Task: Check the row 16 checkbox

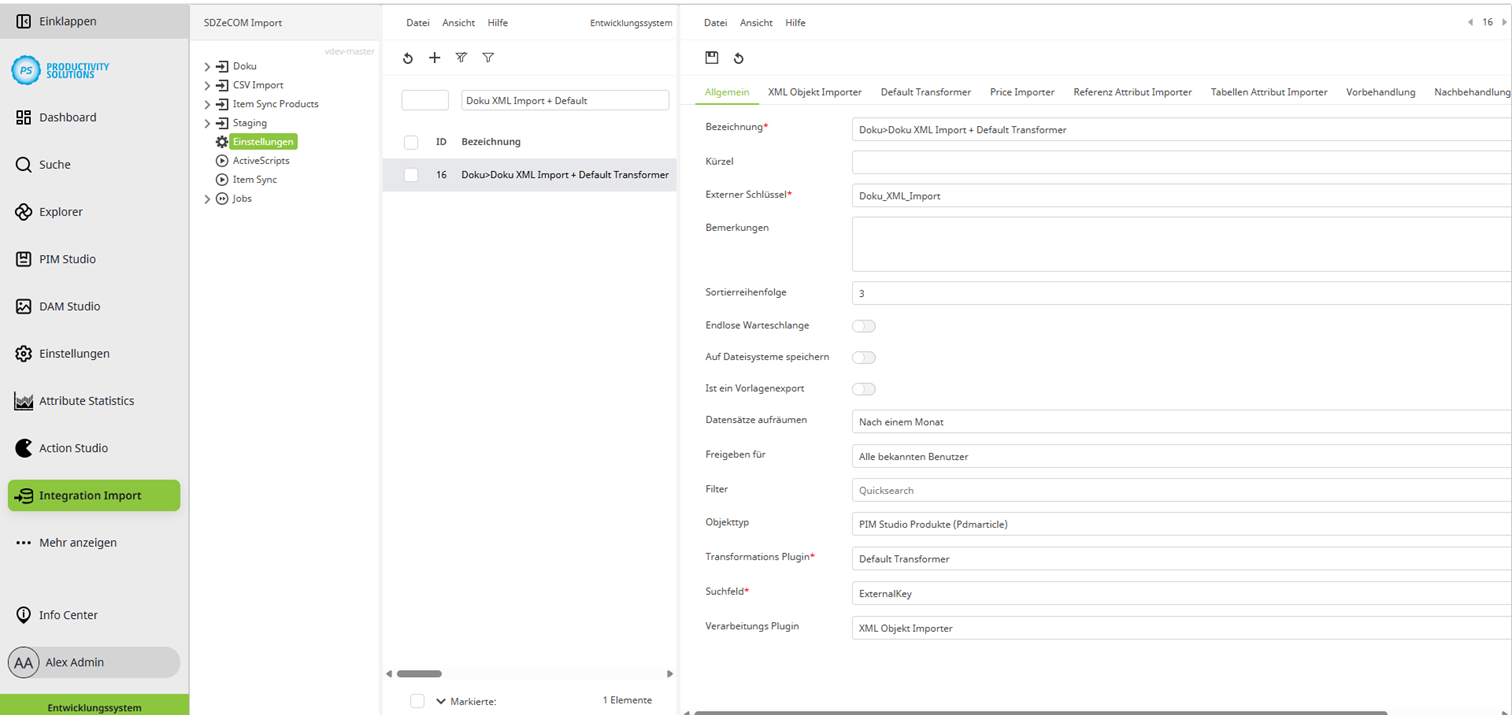Action: pyautogui.click(x=411, y=175)
